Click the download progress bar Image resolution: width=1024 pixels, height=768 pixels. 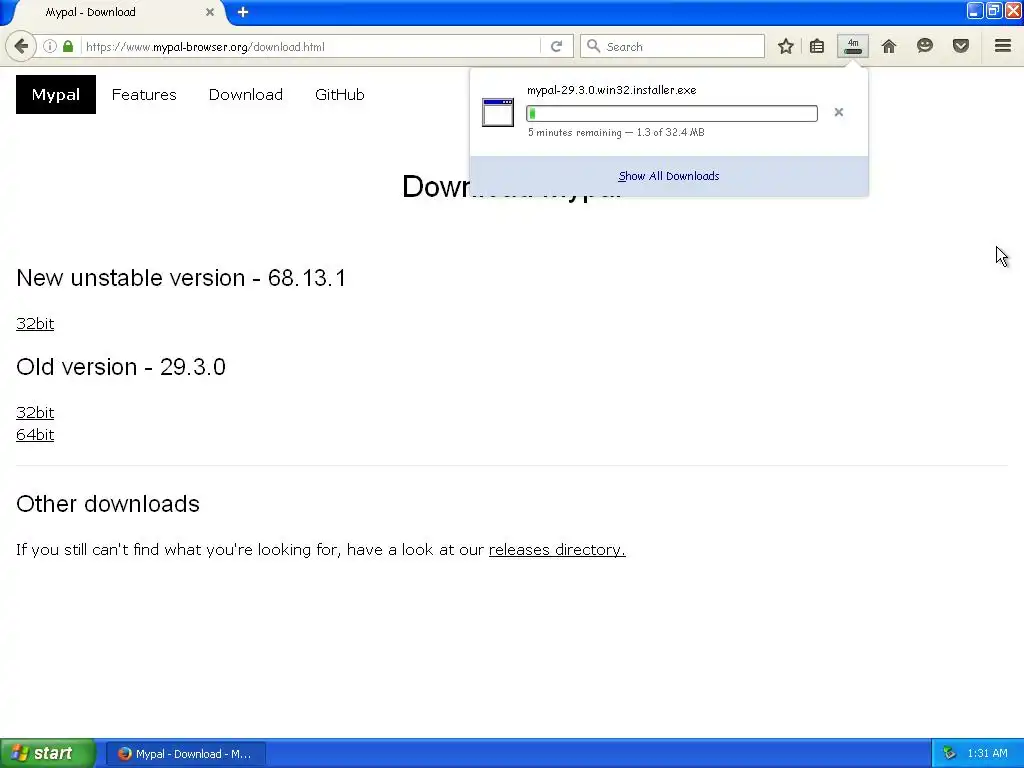coord(672,114)
